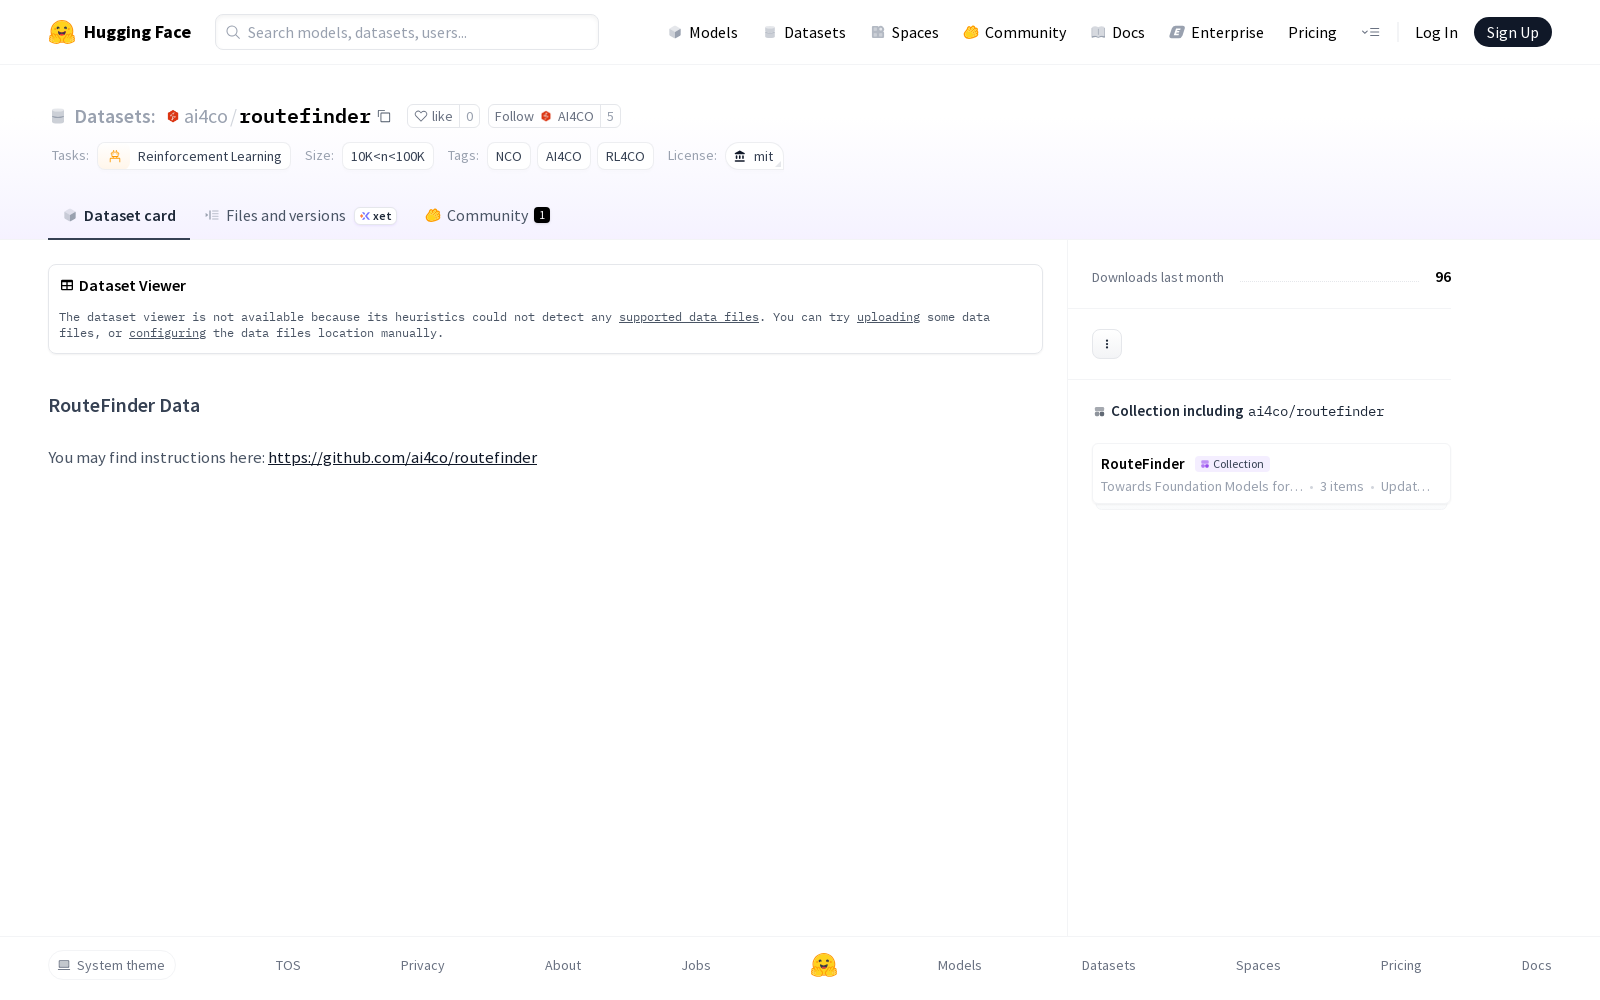Open Pricing footer link
1600x1000 pixels.
pyautogui.click(x=1401, y=965)
